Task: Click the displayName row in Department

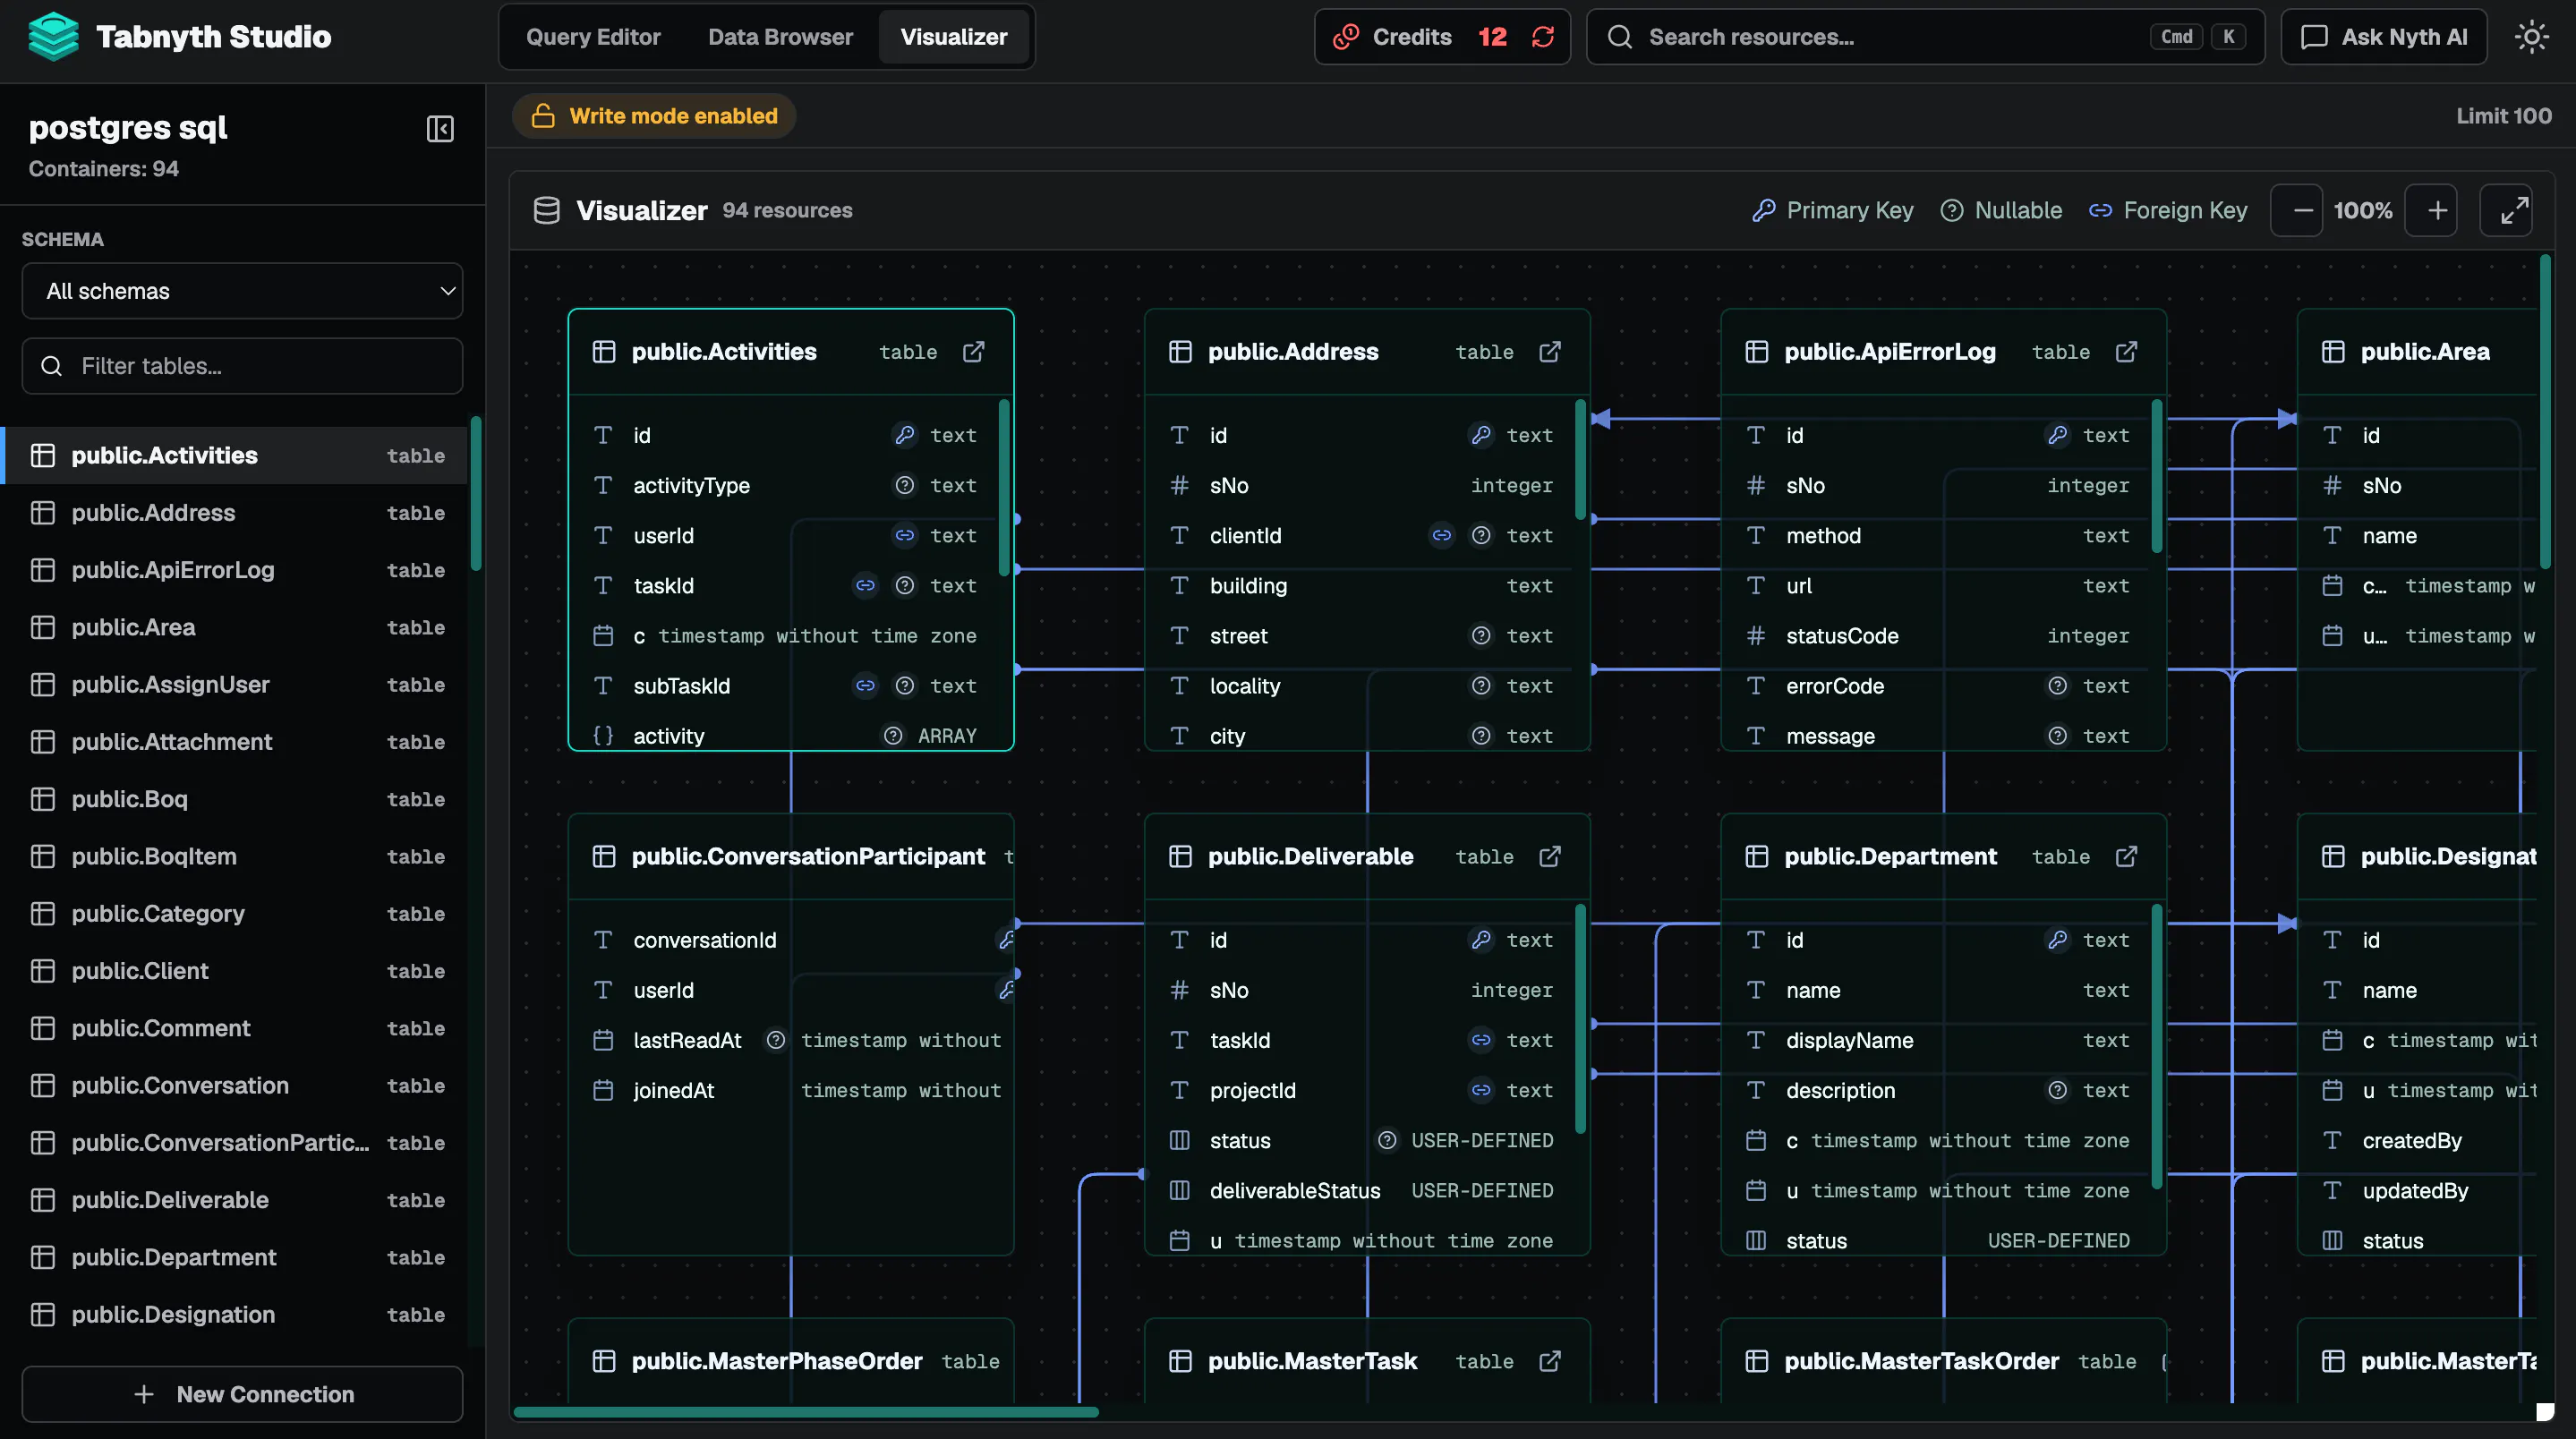Action: coord(1943,1041)
